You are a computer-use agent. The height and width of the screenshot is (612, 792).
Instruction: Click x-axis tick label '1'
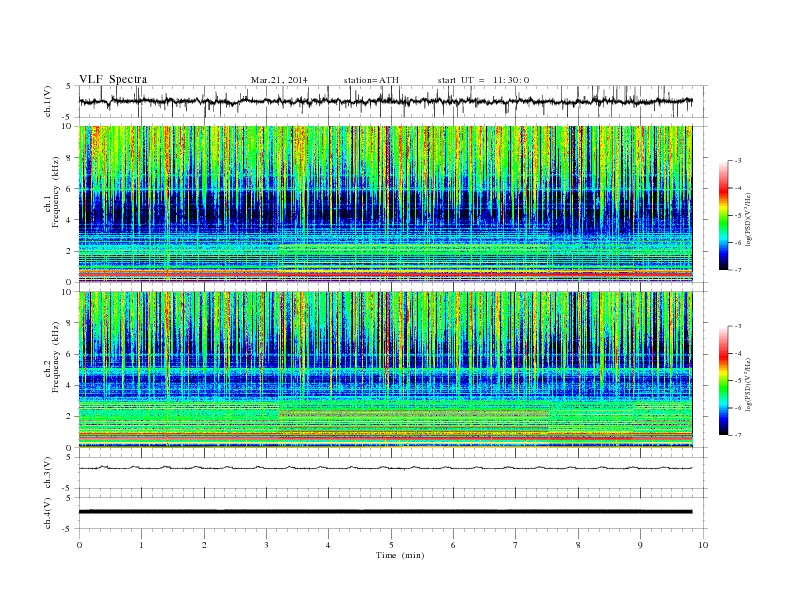tap(141, 545)
